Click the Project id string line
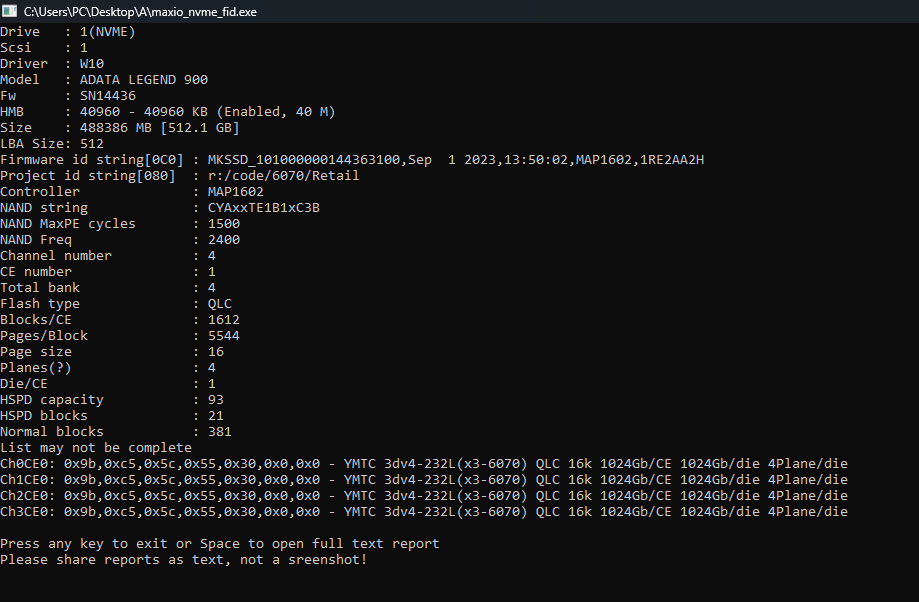Image resolution: width=919 pixels, height=602 pixels. [x=180, y=176]
